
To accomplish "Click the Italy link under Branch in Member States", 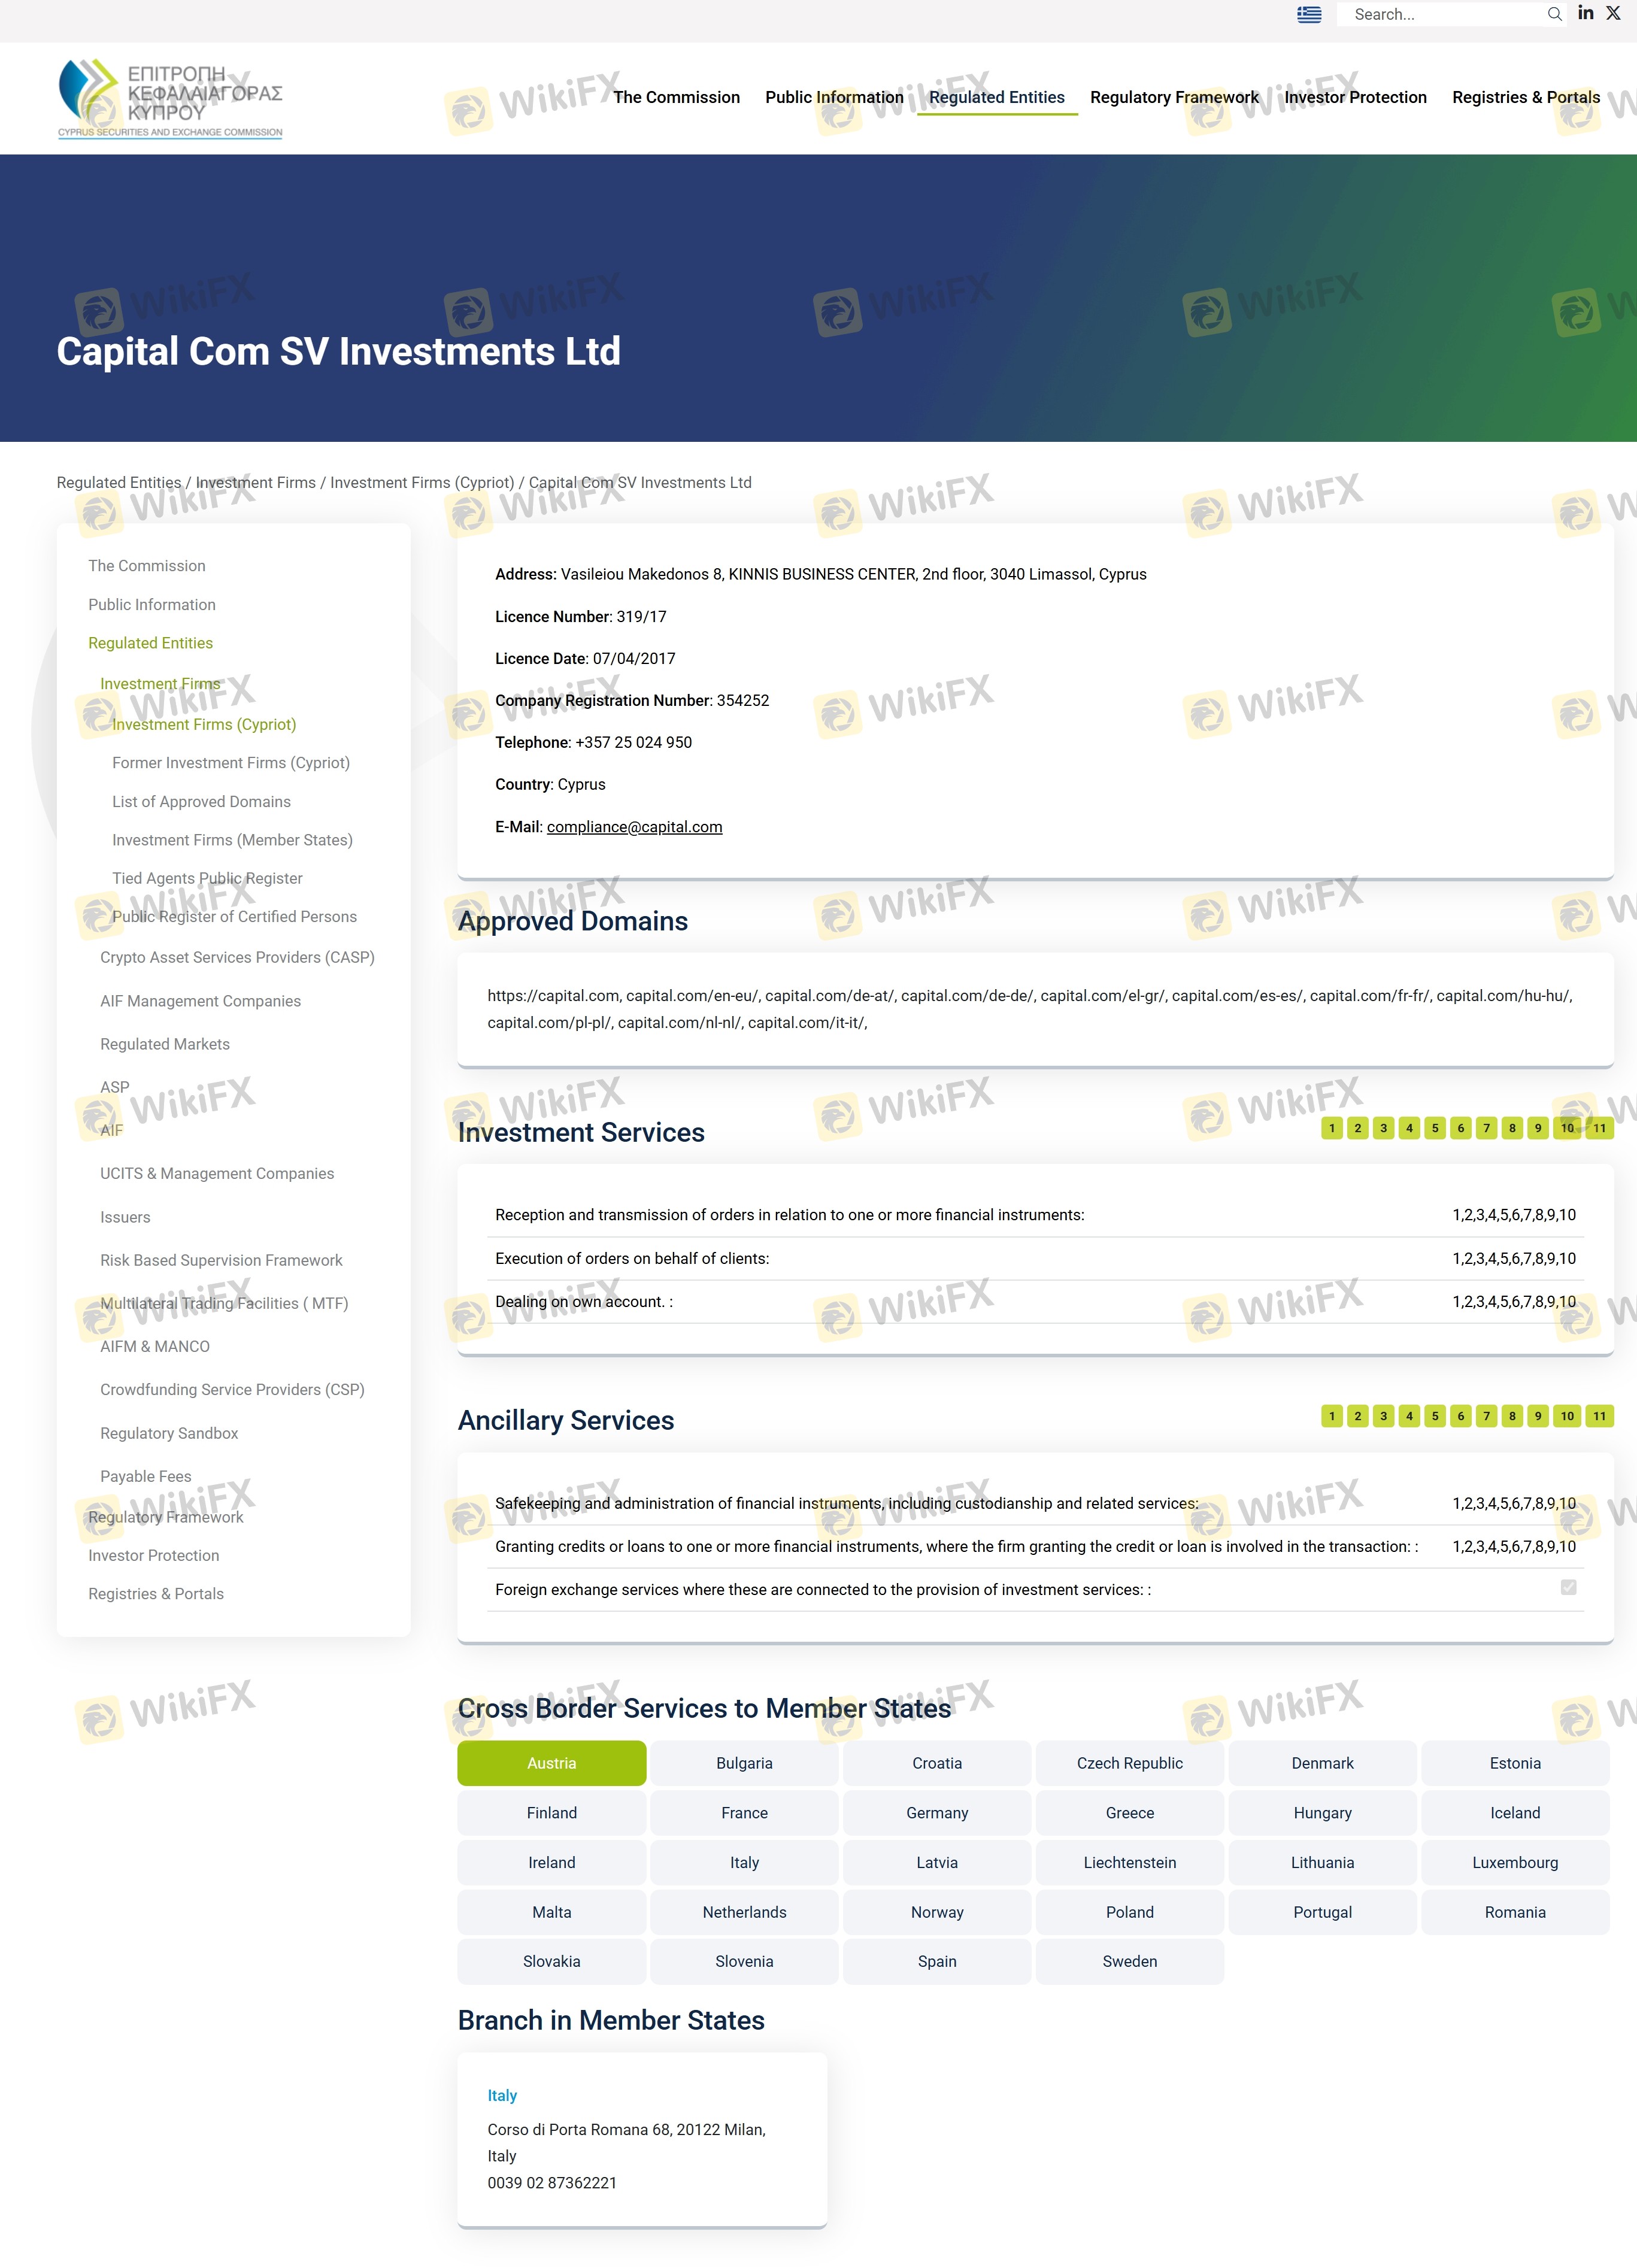I will 502,2095.
